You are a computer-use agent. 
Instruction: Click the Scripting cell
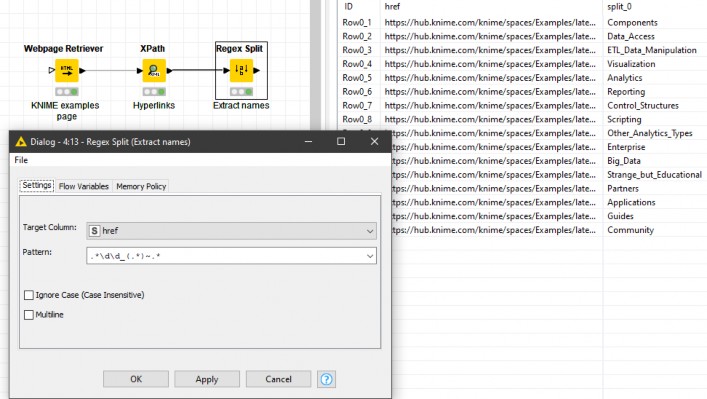[x=624, y=119]
